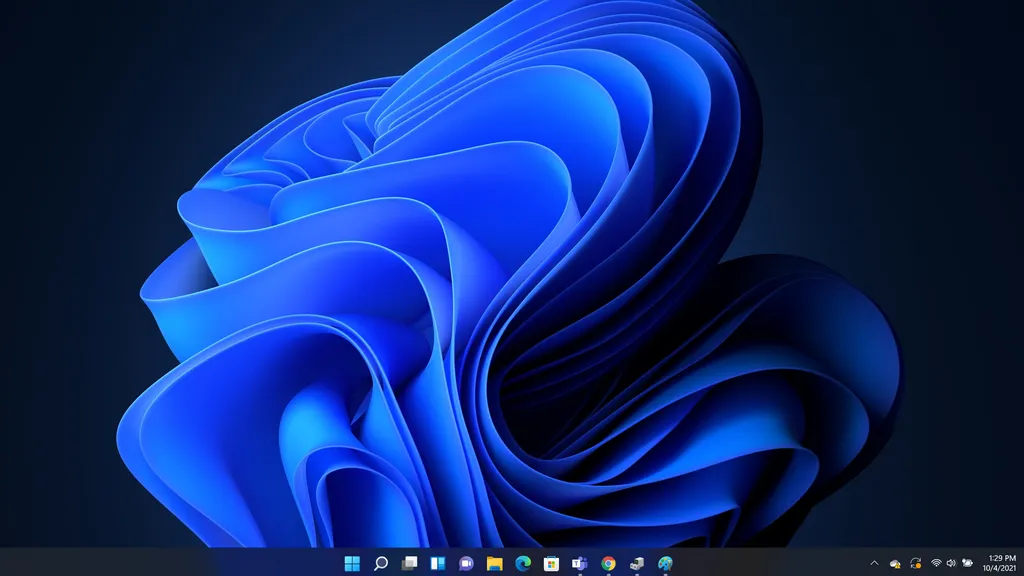1024x576 pixels.
Task: Open the Microsoft Store
Action: (x=552, y=563)
